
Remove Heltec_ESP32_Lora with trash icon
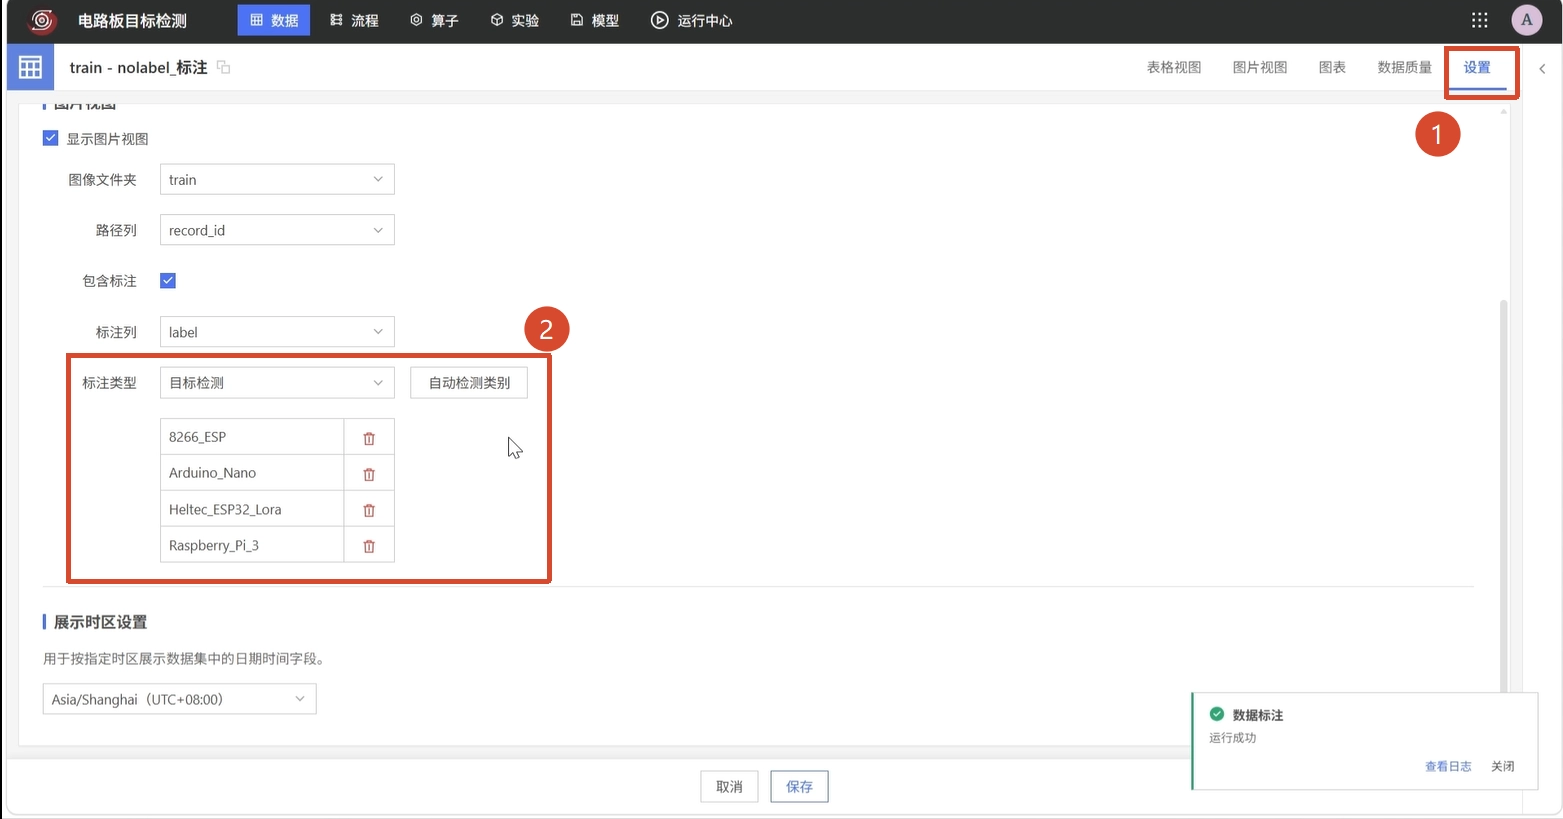click(369, 510)
